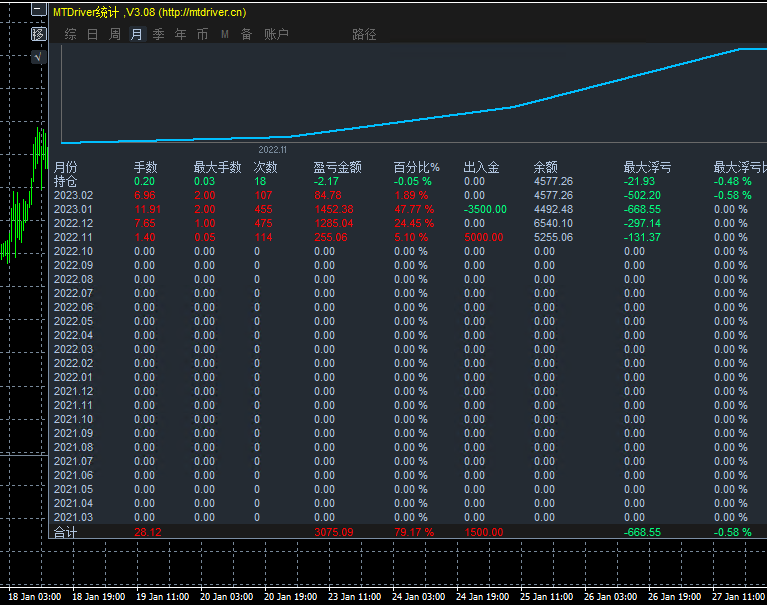Click the 盈亏金额 column header
The height and width of the screenshot is (605, 767).
(x=338, y=167)
